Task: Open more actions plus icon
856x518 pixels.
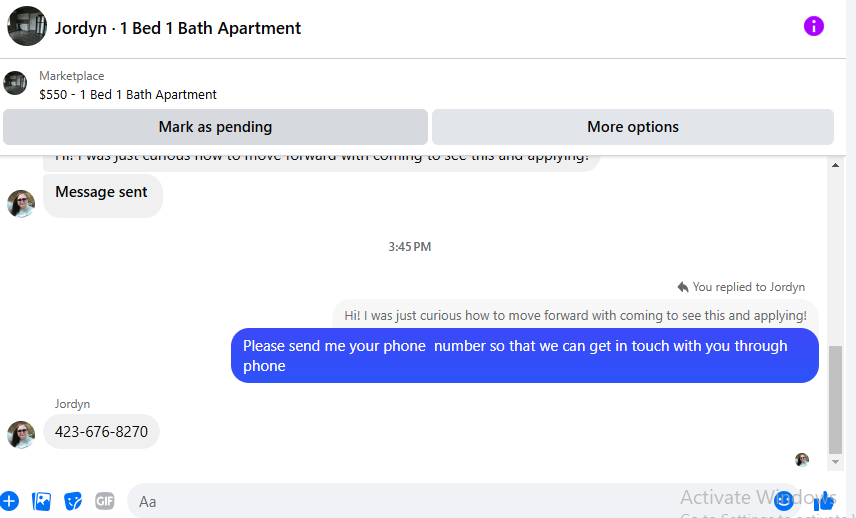Action: [x=9, y=501]
